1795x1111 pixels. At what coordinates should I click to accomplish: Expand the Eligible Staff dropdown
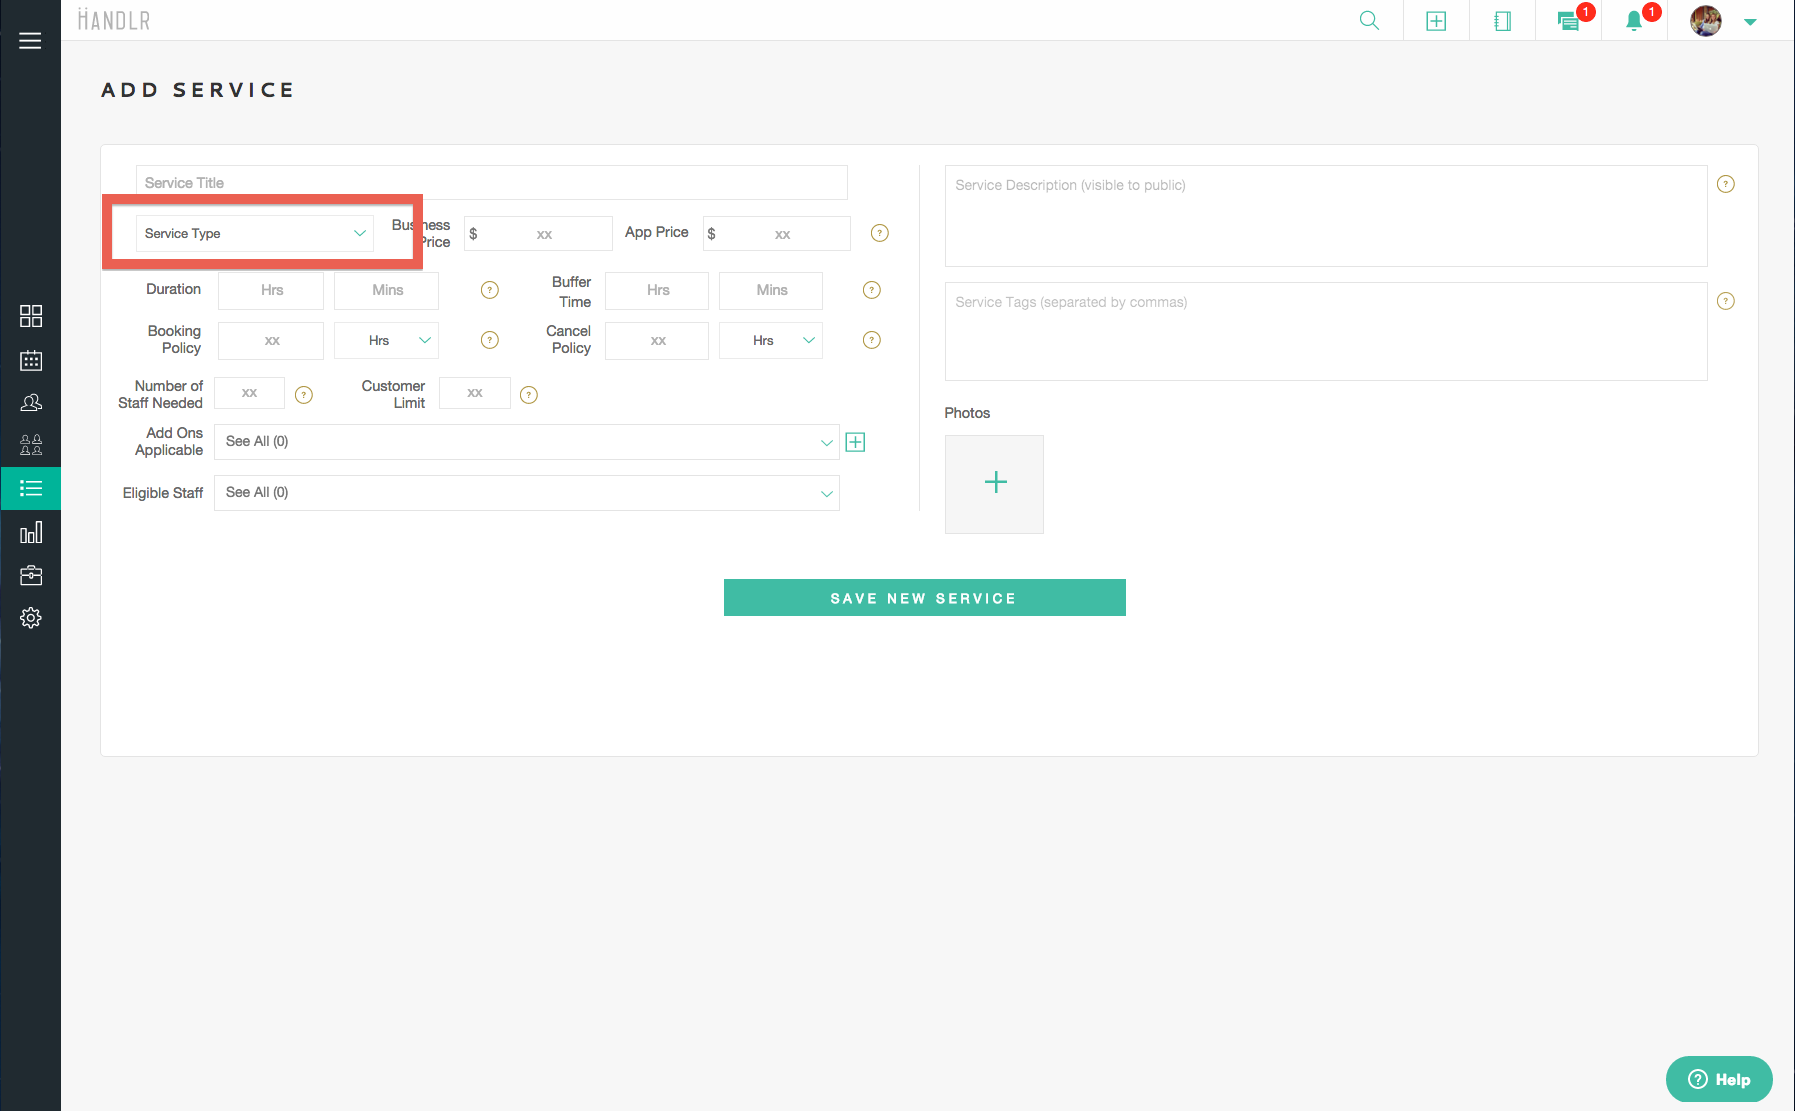(526, 493)
